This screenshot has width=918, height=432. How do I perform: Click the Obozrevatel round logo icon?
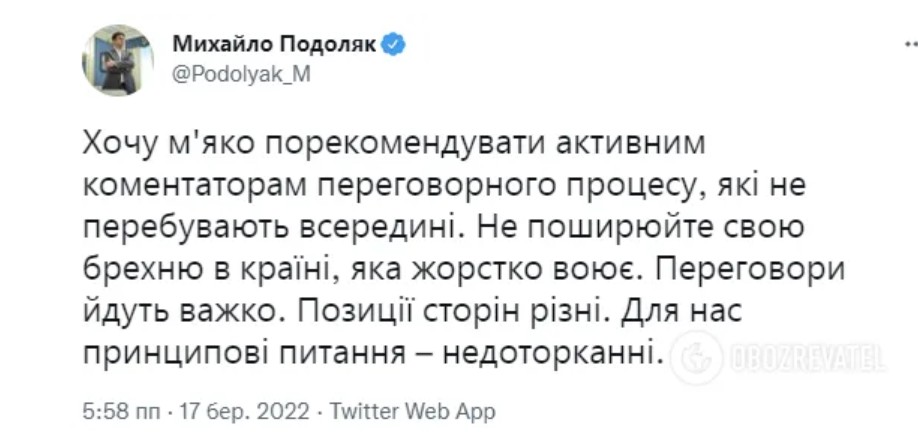coord(696,356)
